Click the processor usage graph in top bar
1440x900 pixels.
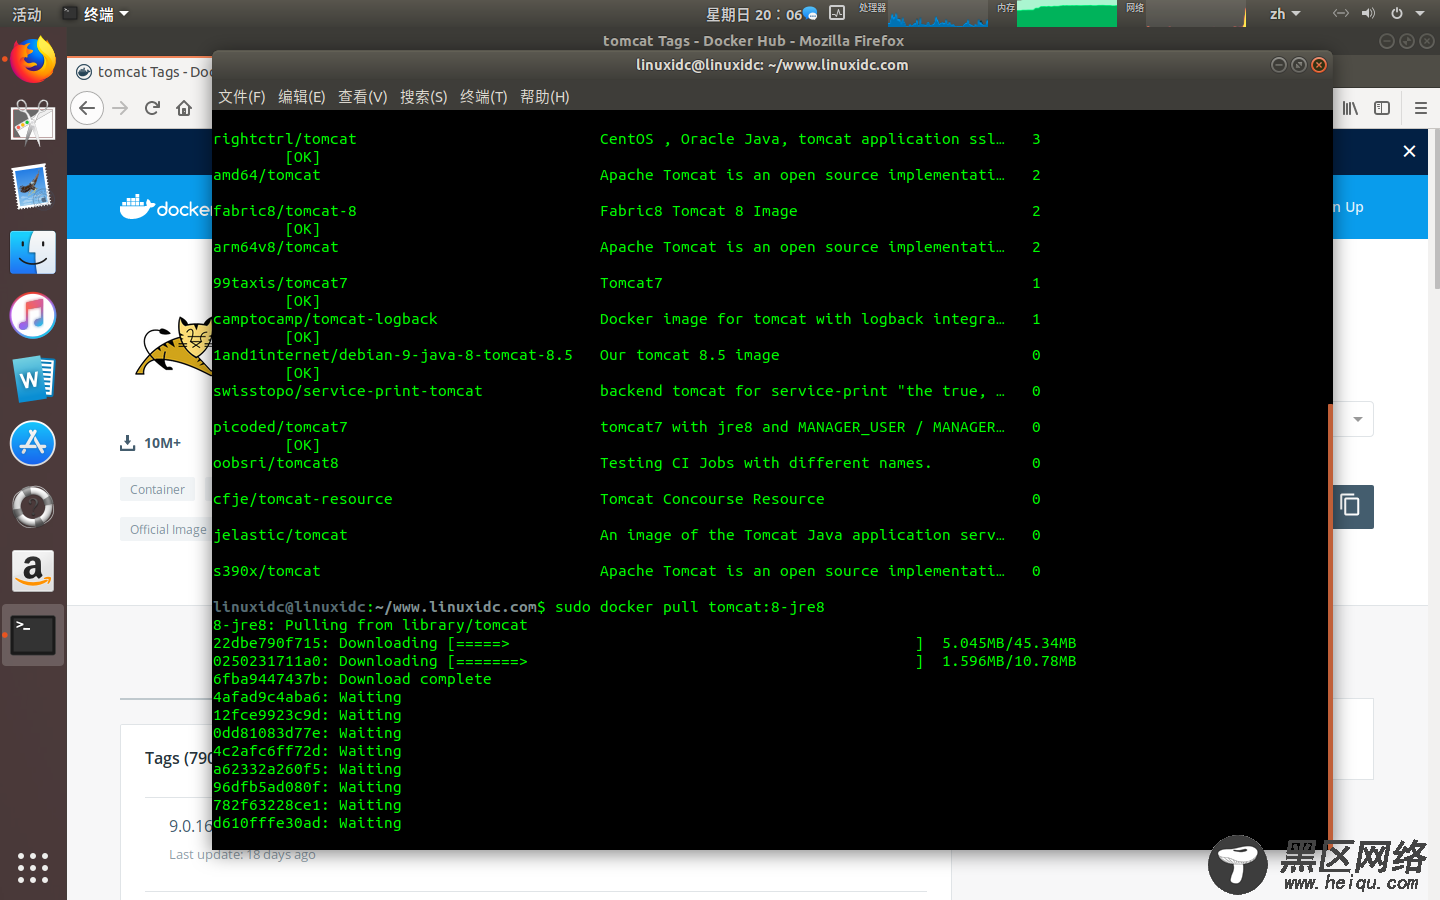[937, 14]
